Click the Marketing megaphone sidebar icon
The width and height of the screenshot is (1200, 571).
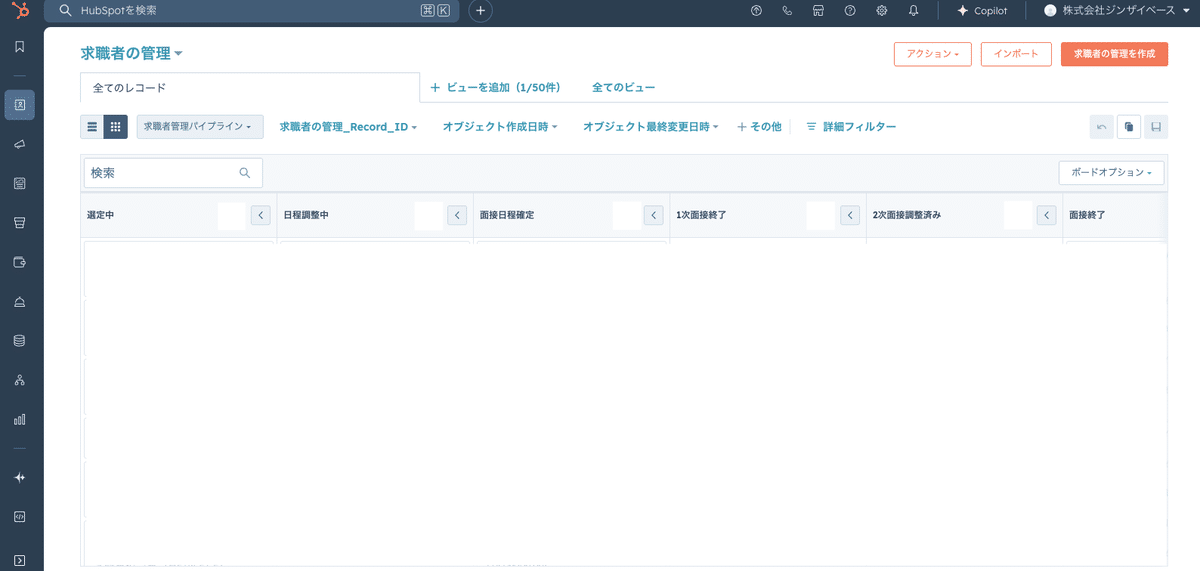coord(19,145)
